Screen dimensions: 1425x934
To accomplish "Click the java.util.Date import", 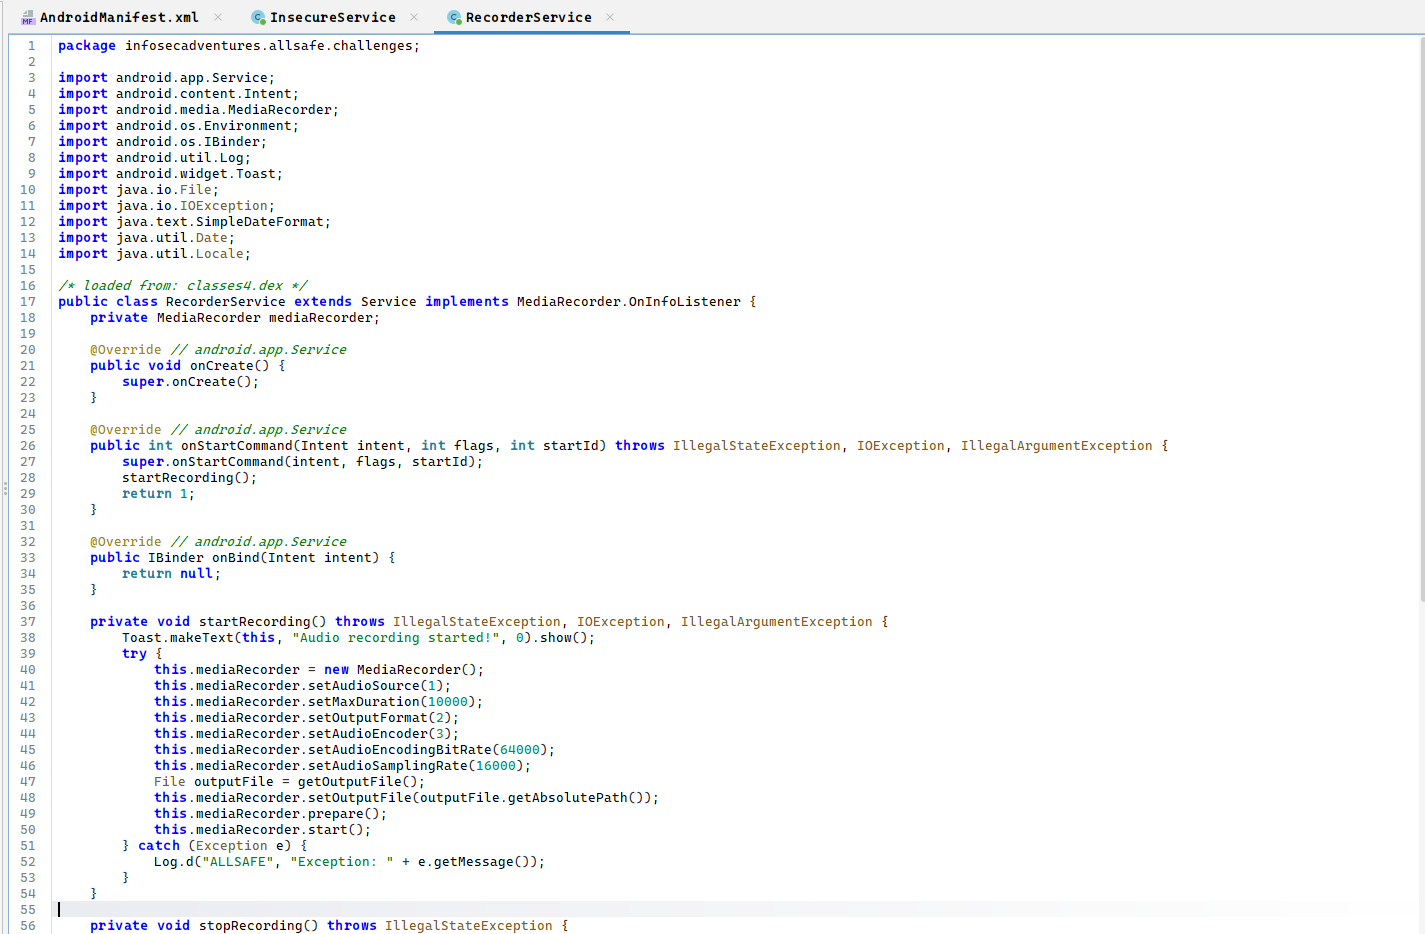I will [171, 238].
